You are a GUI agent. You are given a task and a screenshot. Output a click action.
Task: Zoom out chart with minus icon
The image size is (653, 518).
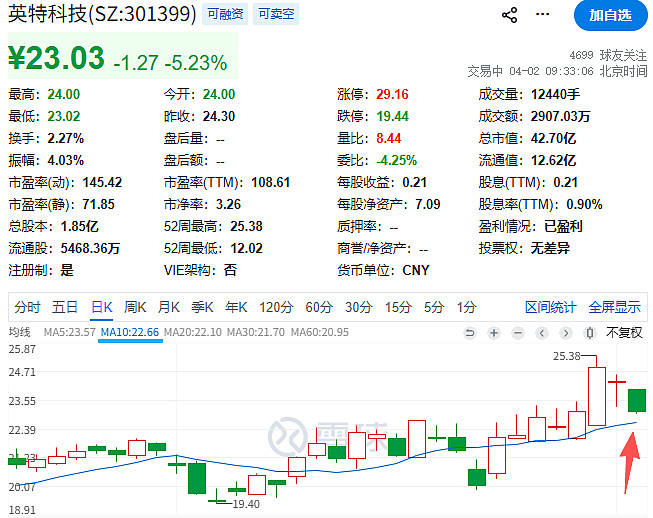[x=518, y=333]
